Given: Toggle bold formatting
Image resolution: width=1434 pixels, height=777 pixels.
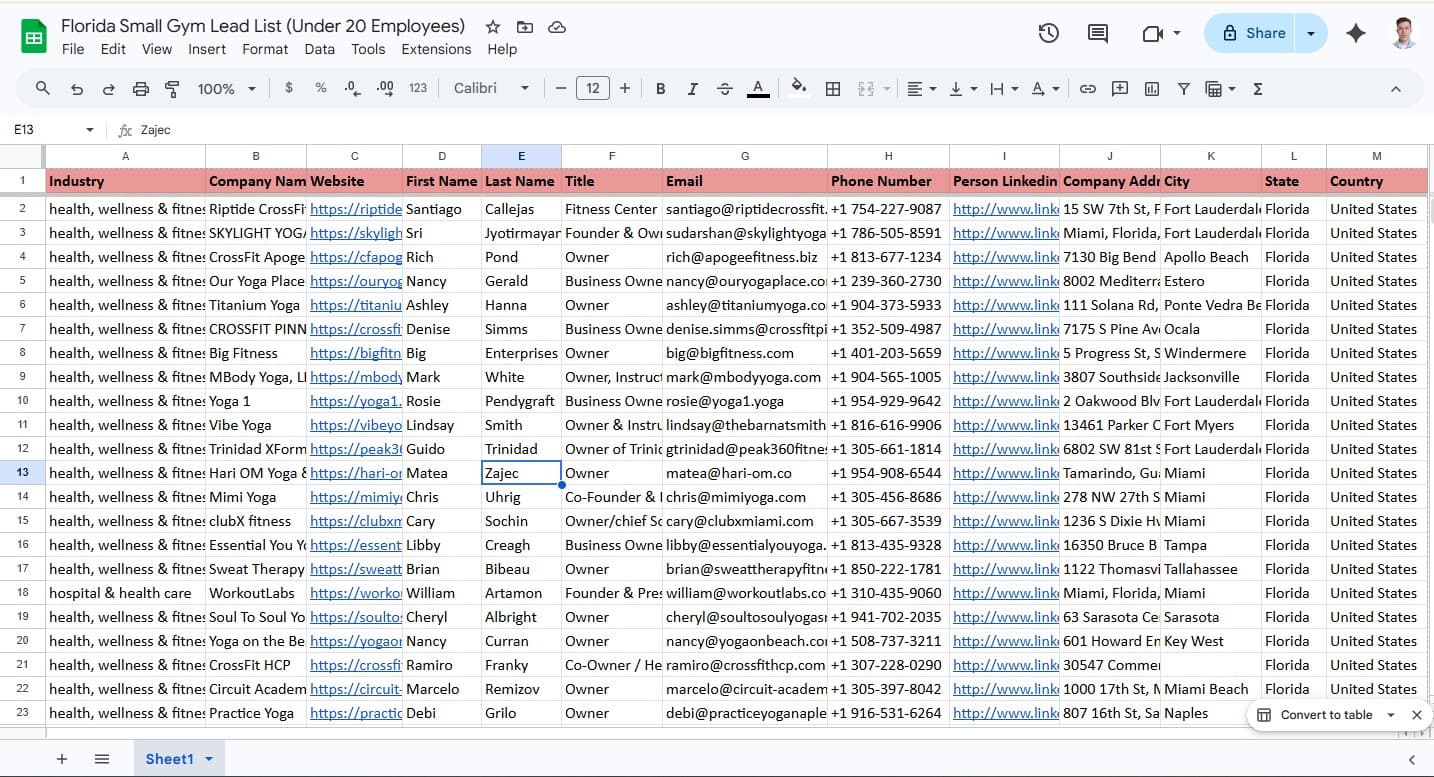Looking at the screenshot, I should pos(660,88).
